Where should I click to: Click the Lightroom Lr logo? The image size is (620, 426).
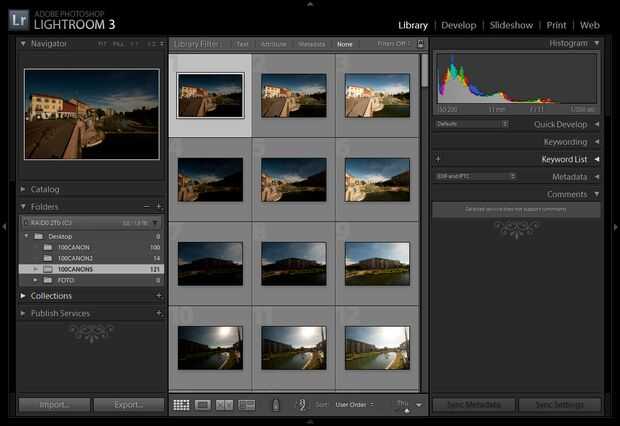[x=19, y=20]
